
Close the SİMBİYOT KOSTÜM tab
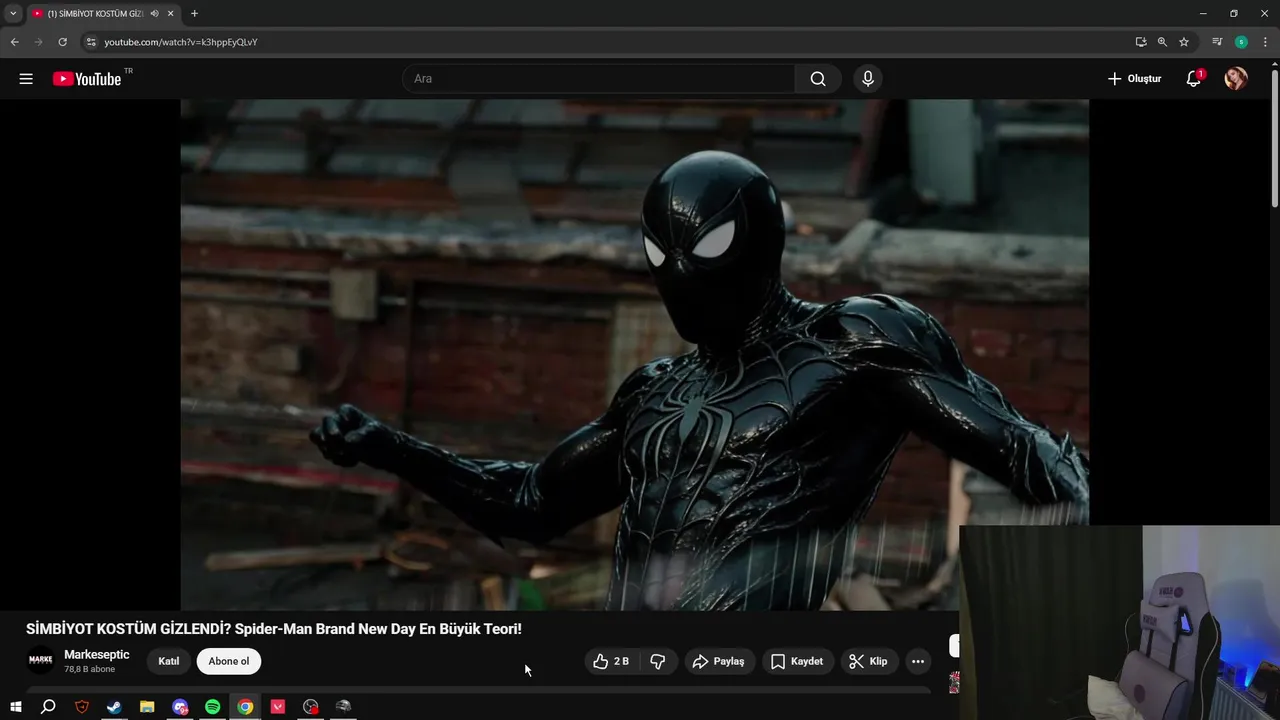tap(171, 14)
